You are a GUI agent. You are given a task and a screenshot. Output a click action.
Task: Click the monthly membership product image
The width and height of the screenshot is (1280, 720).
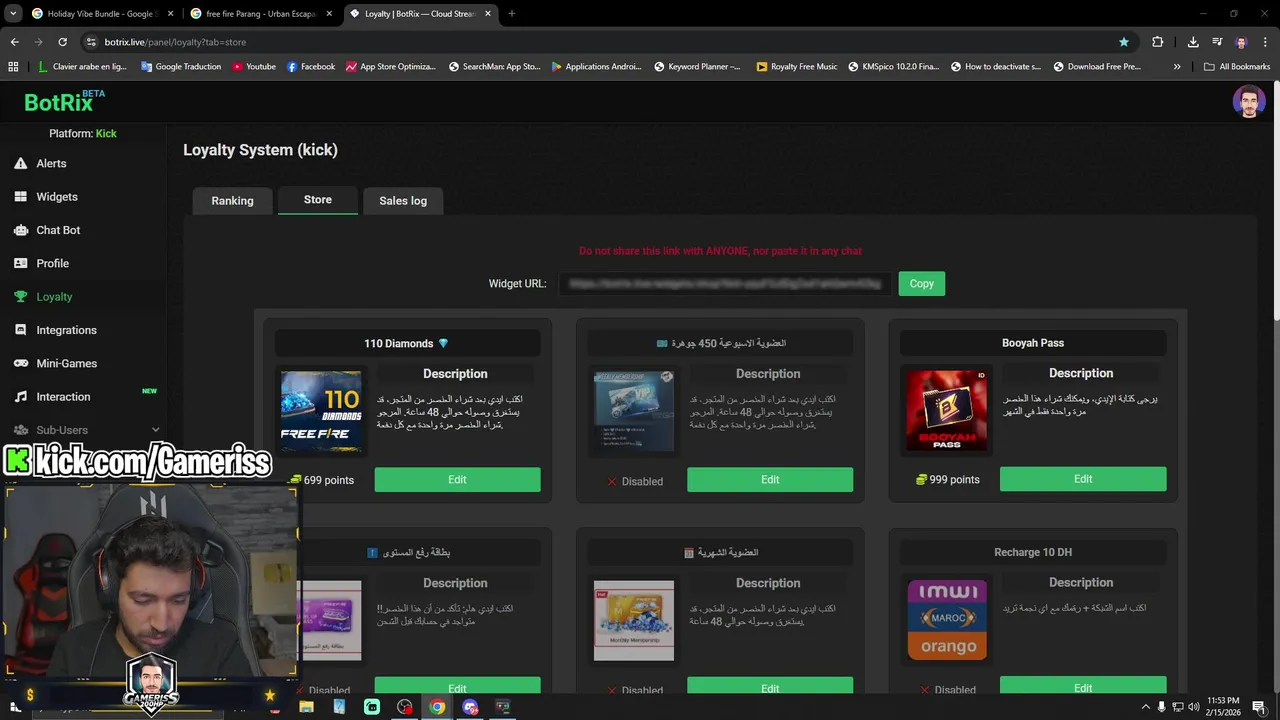pos(633,620)
